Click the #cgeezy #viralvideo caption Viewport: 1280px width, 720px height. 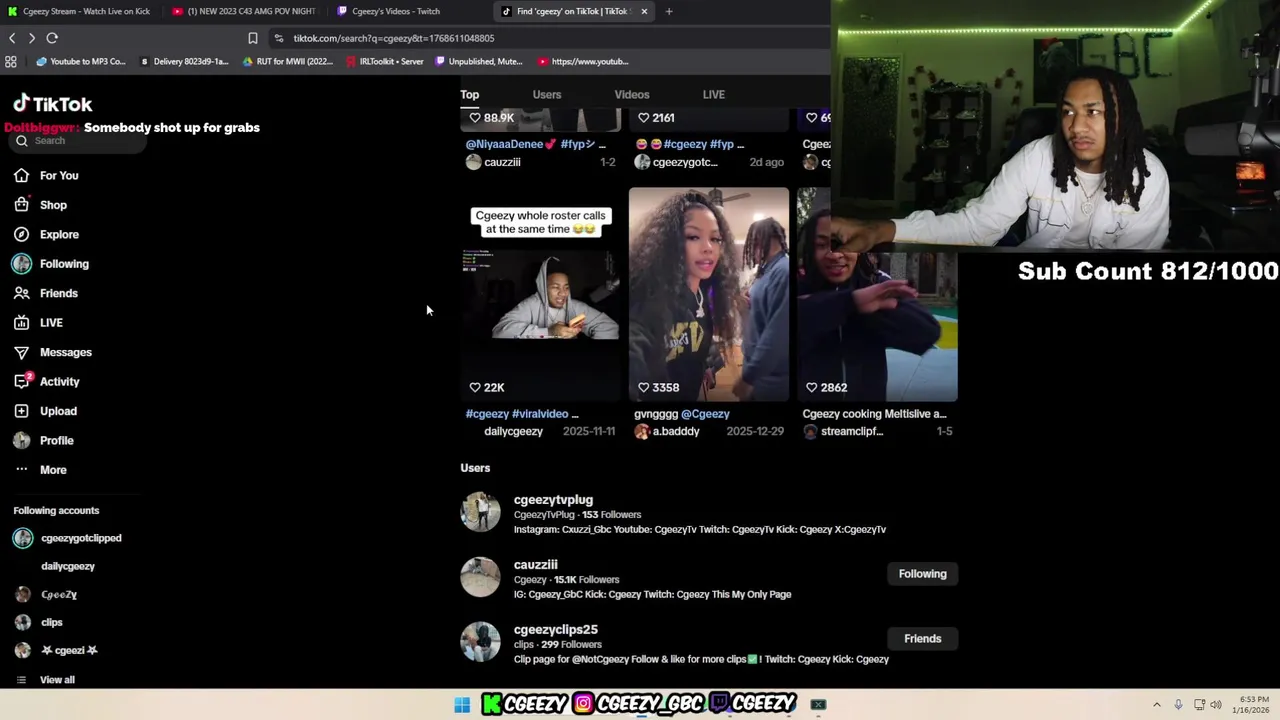point(522,414)
